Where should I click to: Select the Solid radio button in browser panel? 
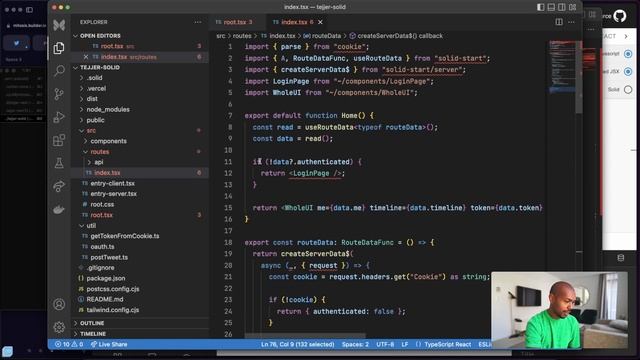point(628,89)
